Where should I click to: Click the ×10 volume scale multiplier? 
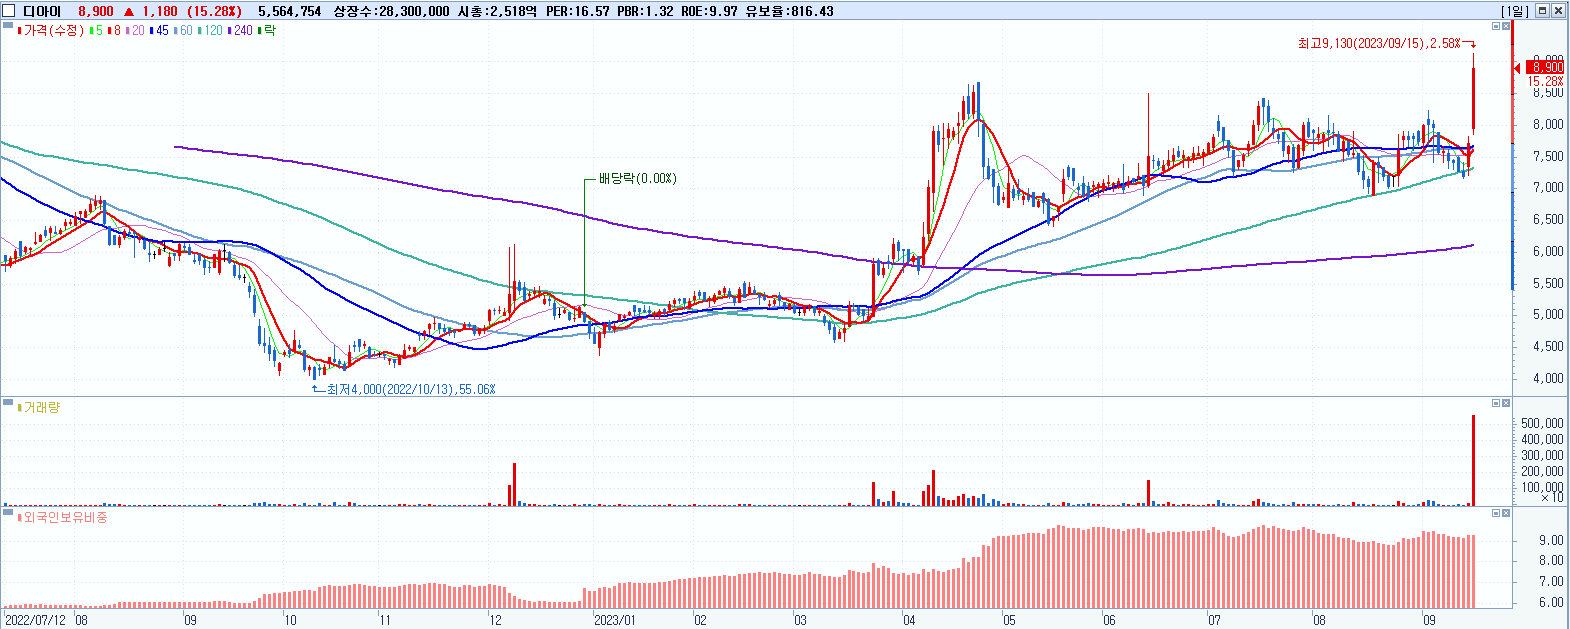(x=1551, y=497)
